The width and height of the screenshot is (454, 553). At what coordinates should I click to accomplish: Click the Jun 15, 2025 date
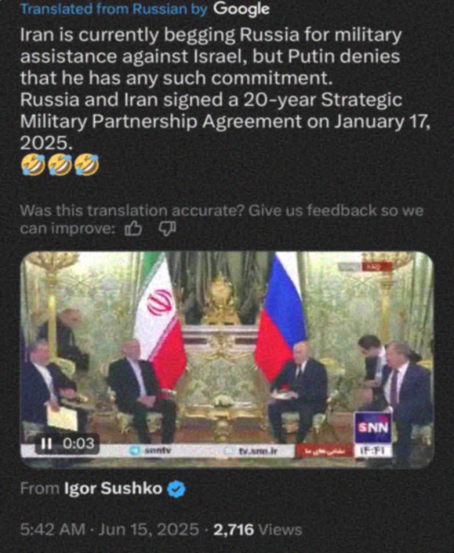(149, 530)
